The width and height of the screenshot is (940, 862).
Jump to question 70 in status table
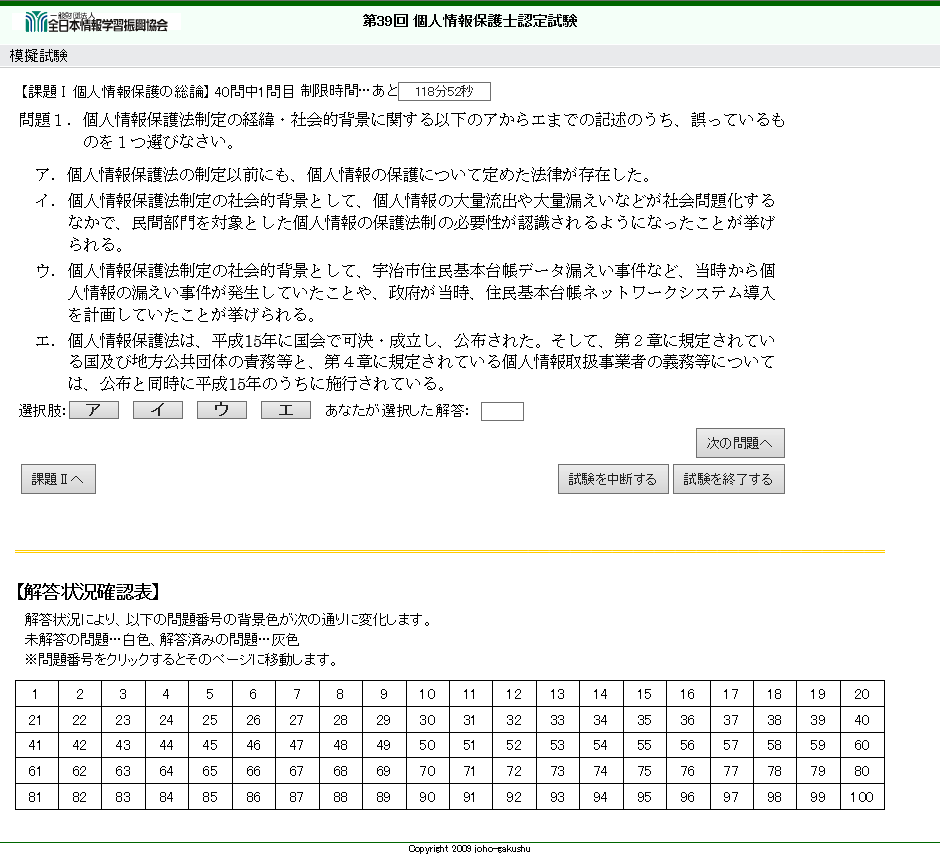(427, 771)
